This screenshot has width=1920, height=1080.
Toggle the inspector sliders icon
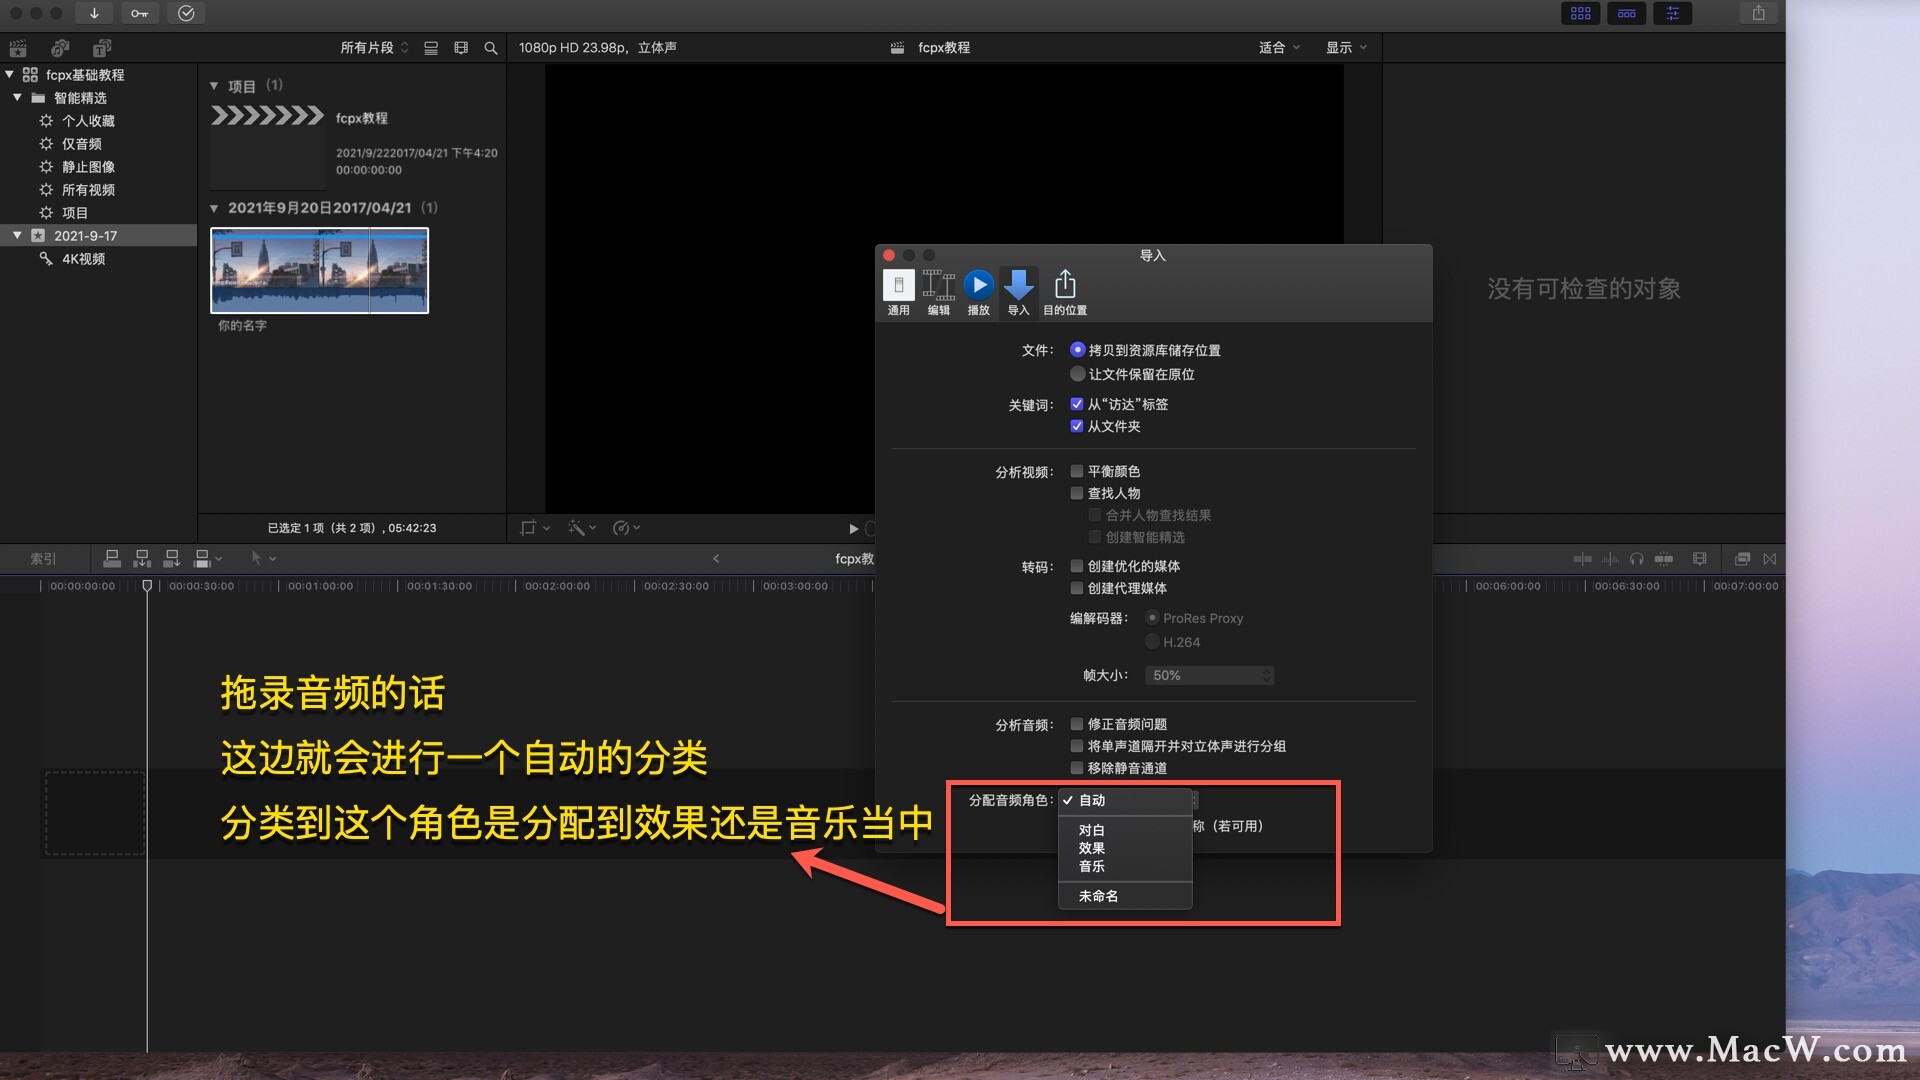[x=1672, y=13]
